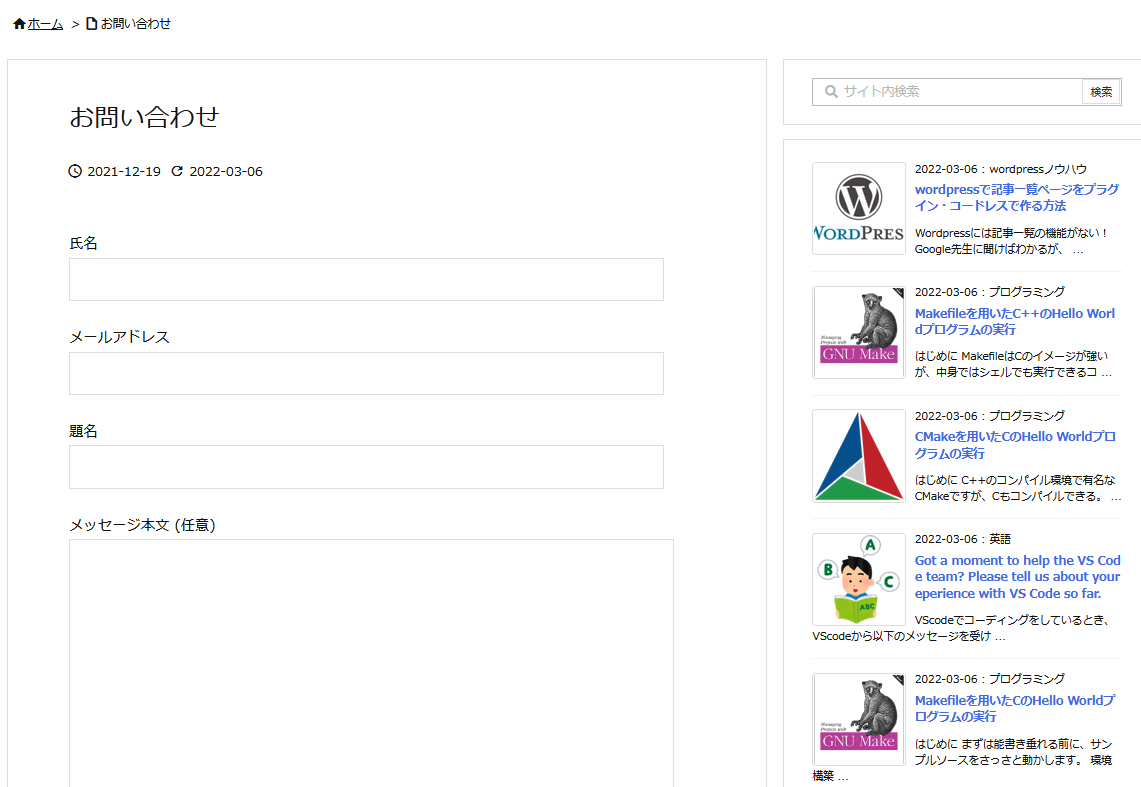This screenshot has height=787, width=1141.
Task: Click the refresh icon next to 2022-03-06
Action: click(178, 171)
